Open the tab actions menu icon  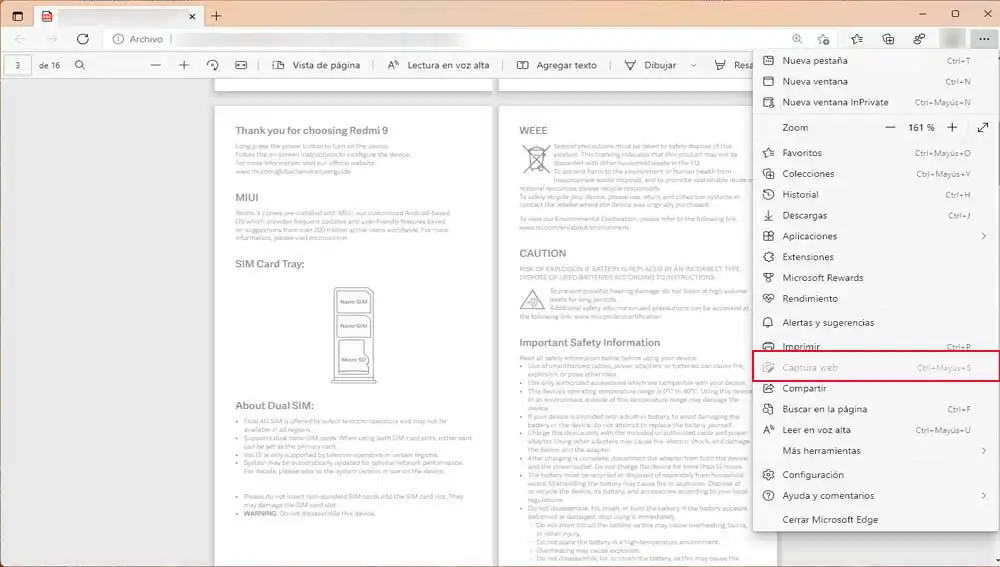click(17, 16)
